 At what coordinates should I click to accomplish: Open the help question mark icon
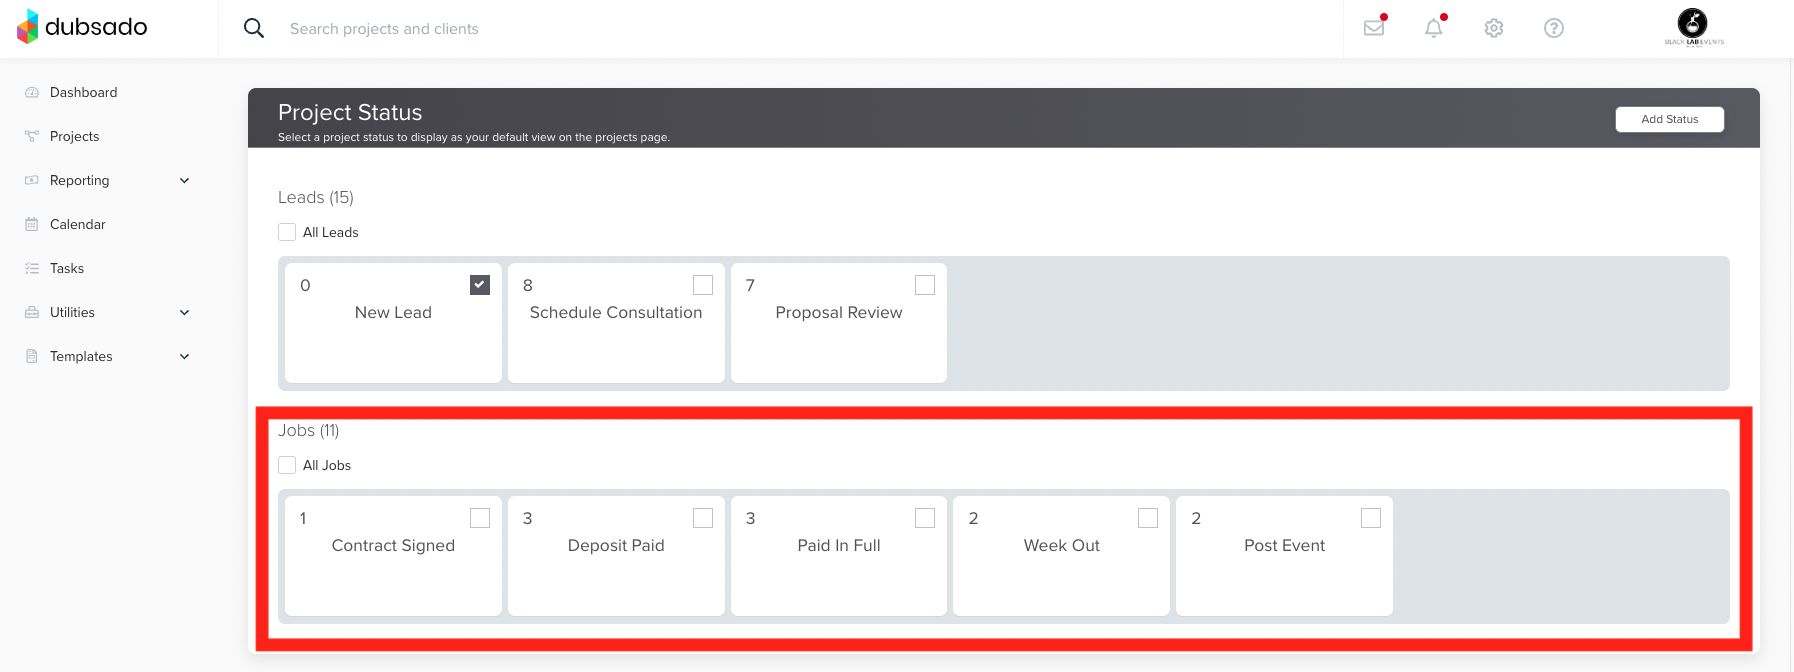pyautogui.click(x=1554, y=28)
